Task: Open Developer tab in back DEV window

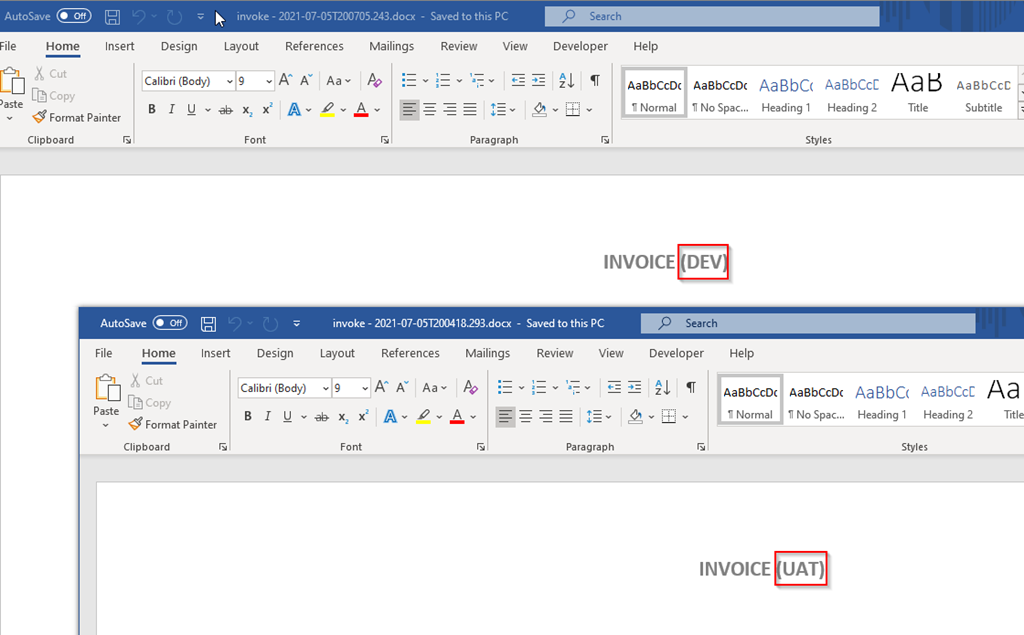Action: tap(580, 46)
